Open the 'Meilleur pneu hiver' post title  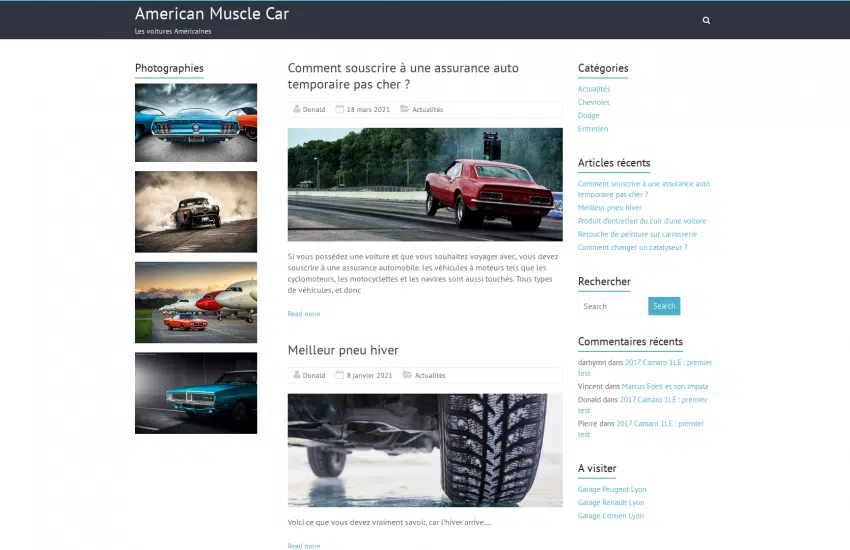point(343,350)
